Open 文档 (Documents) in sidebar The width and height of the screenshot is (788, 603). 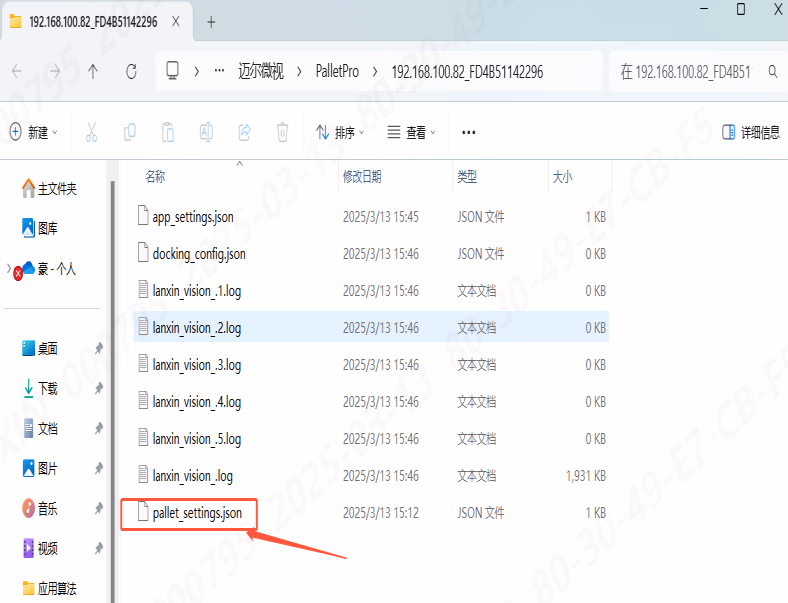point(40,428)
